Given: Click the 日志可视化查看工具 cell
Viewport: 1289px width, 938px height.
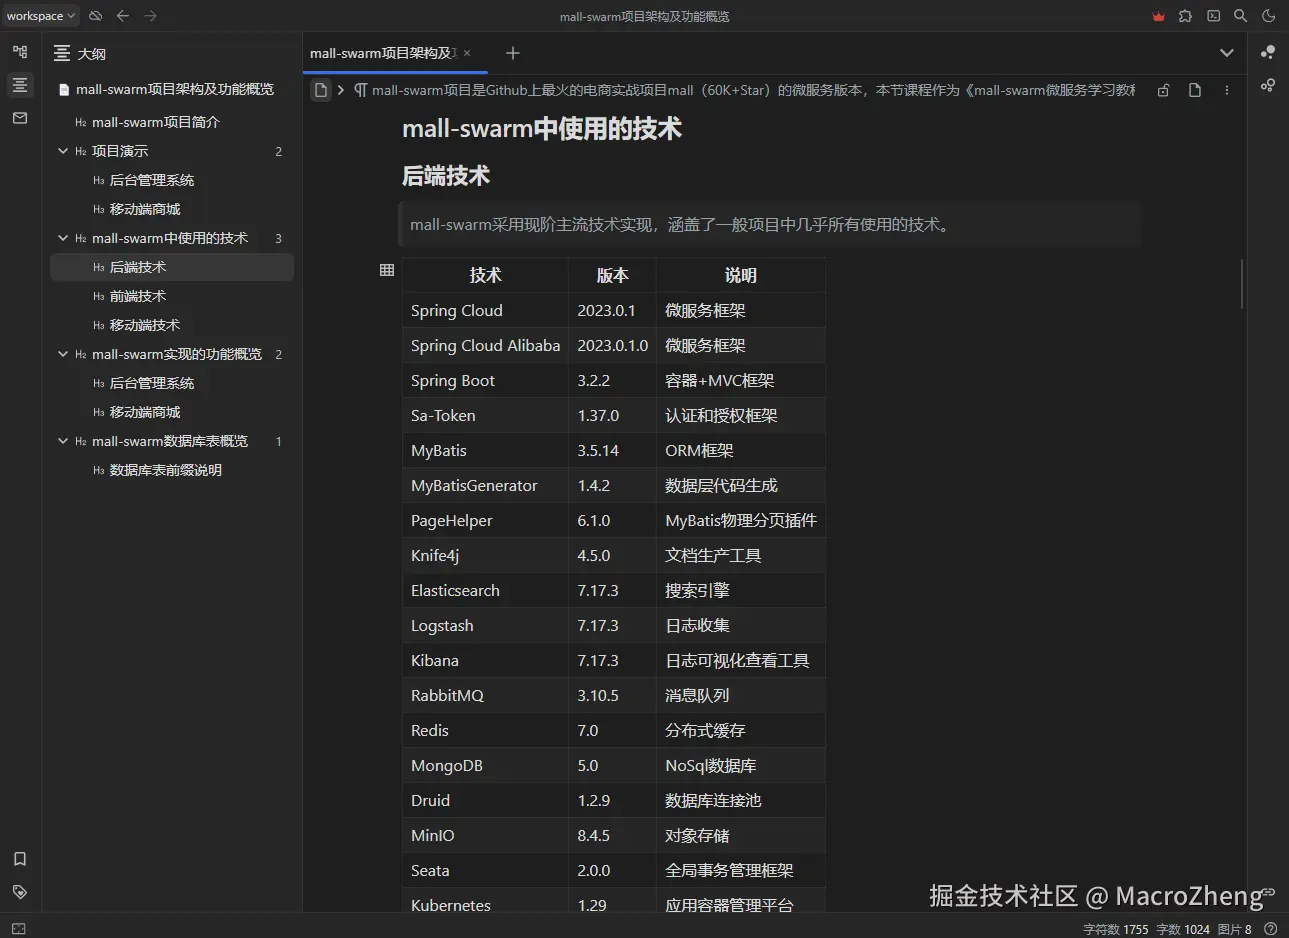Looking at the screenshot, I should click(741, 660).
